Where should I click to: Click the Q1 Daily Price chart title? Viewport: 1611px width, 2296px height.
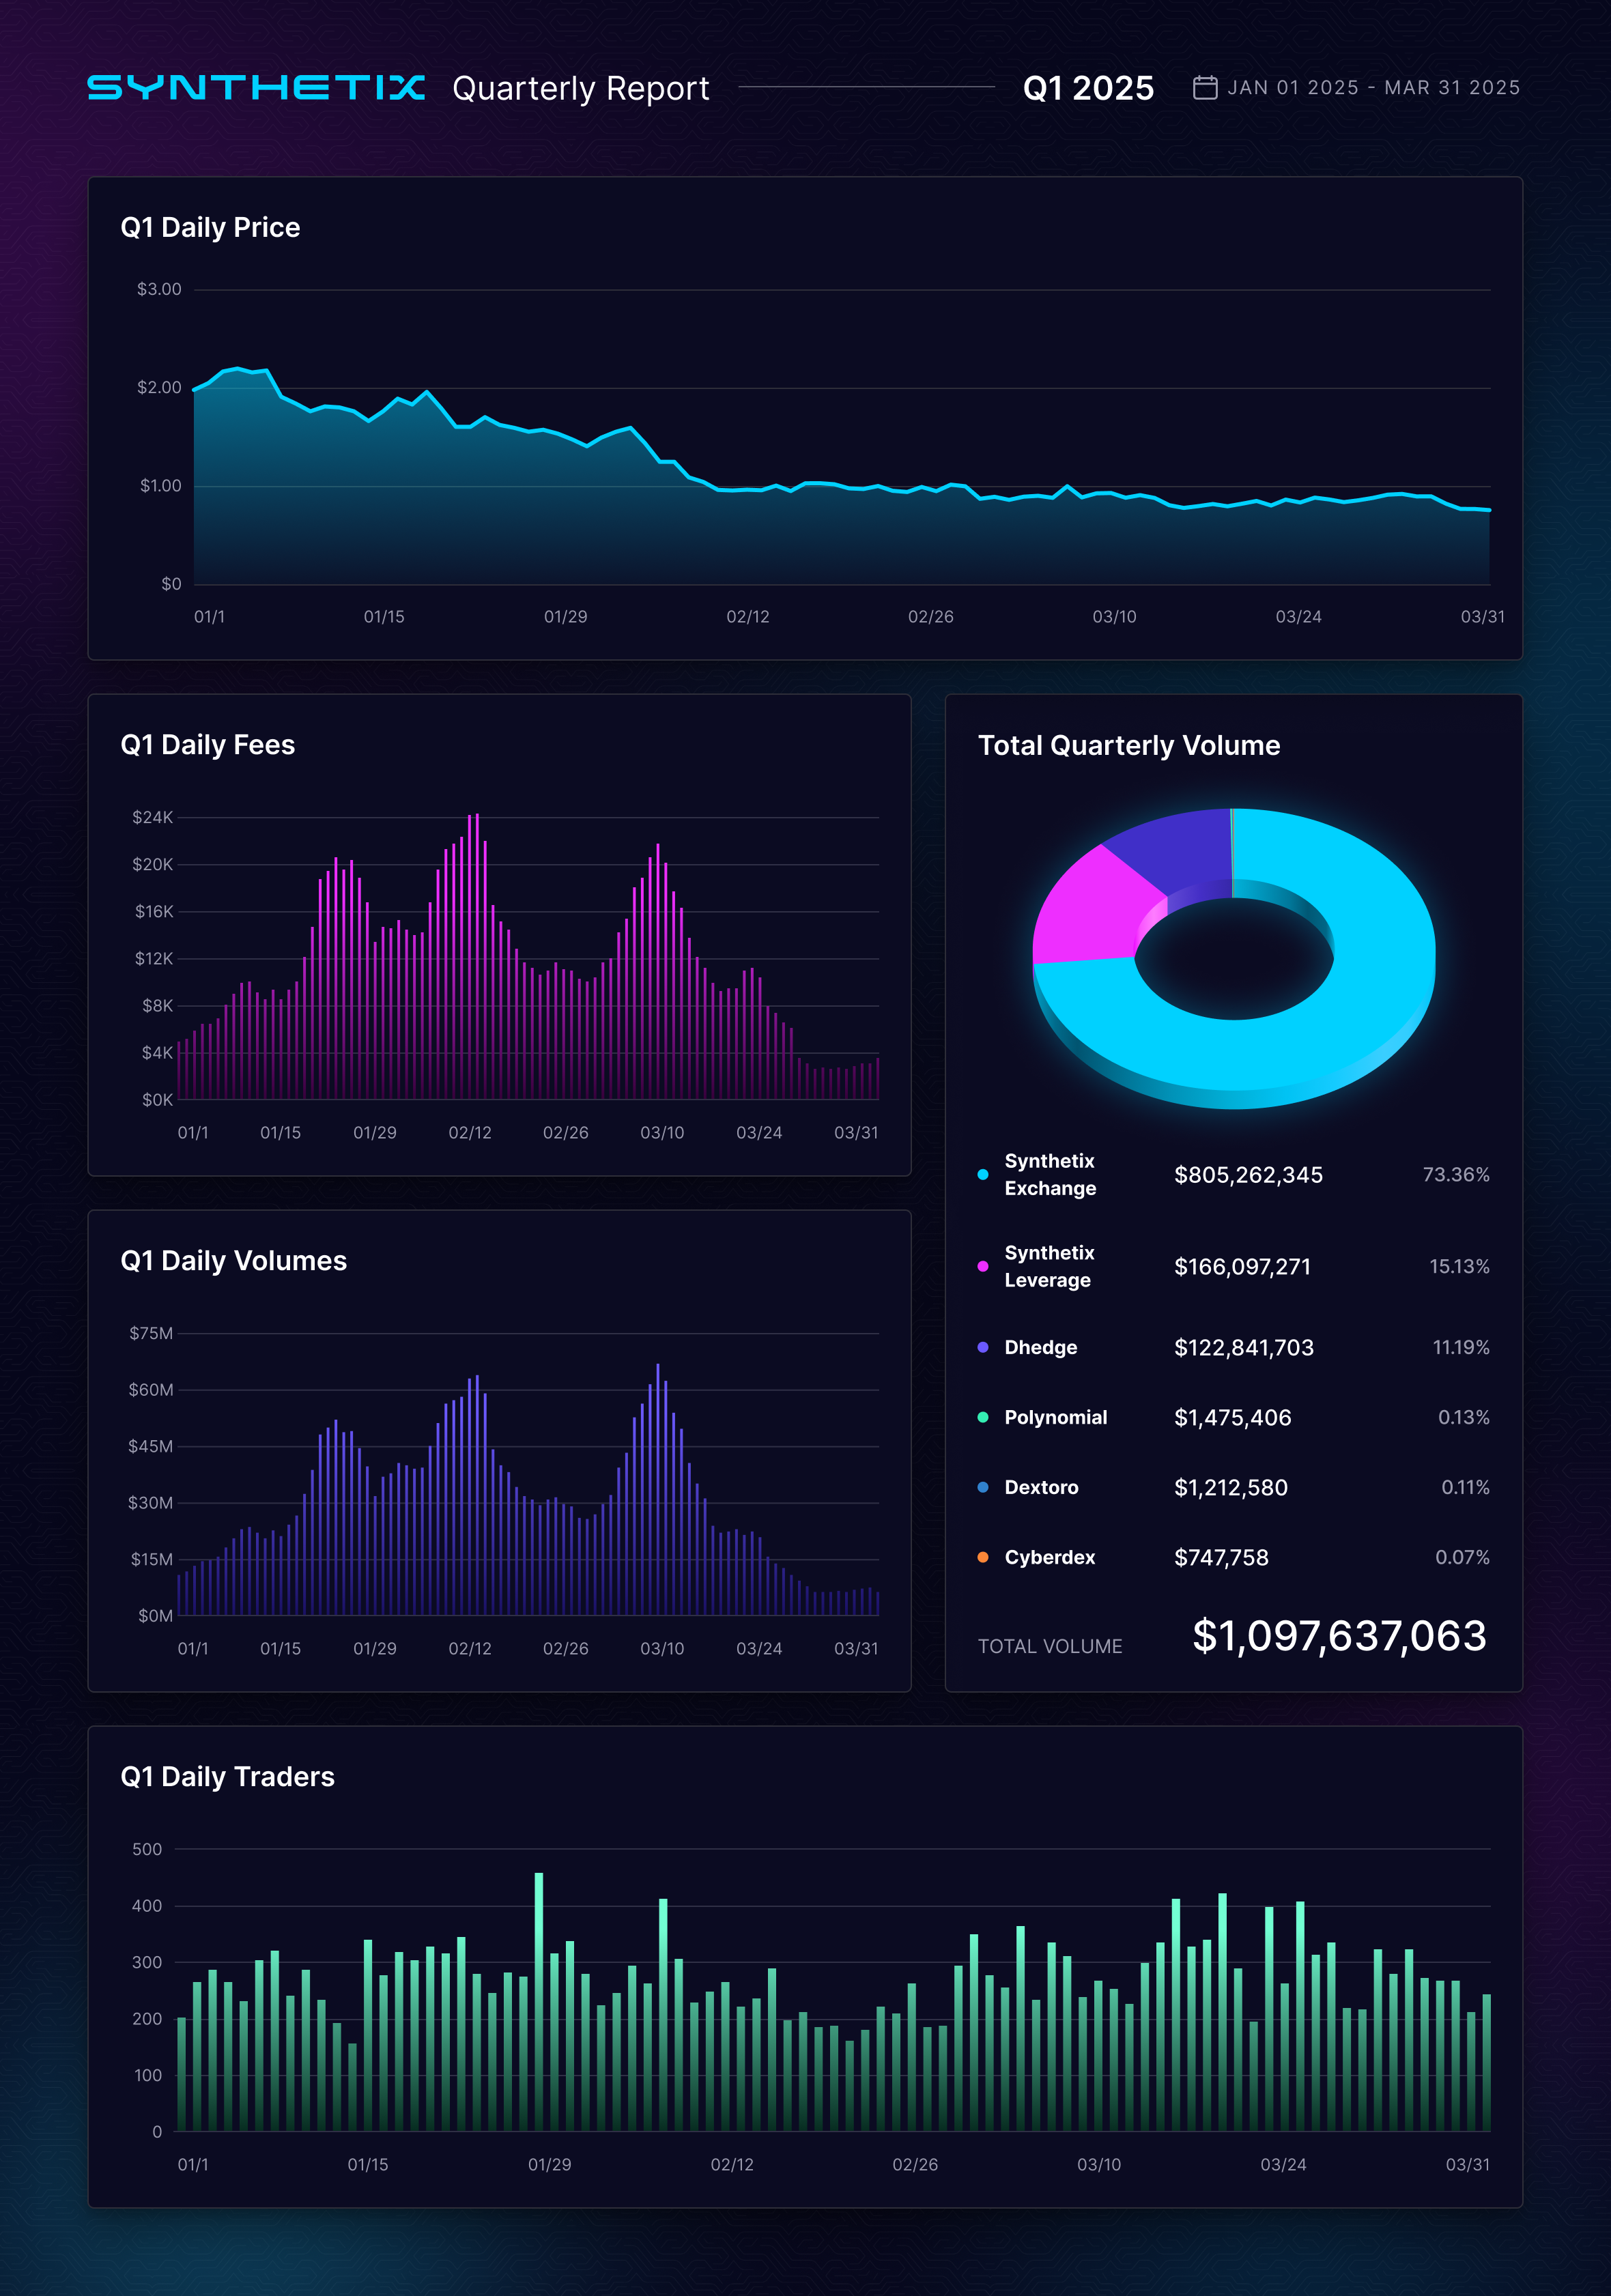210,228
